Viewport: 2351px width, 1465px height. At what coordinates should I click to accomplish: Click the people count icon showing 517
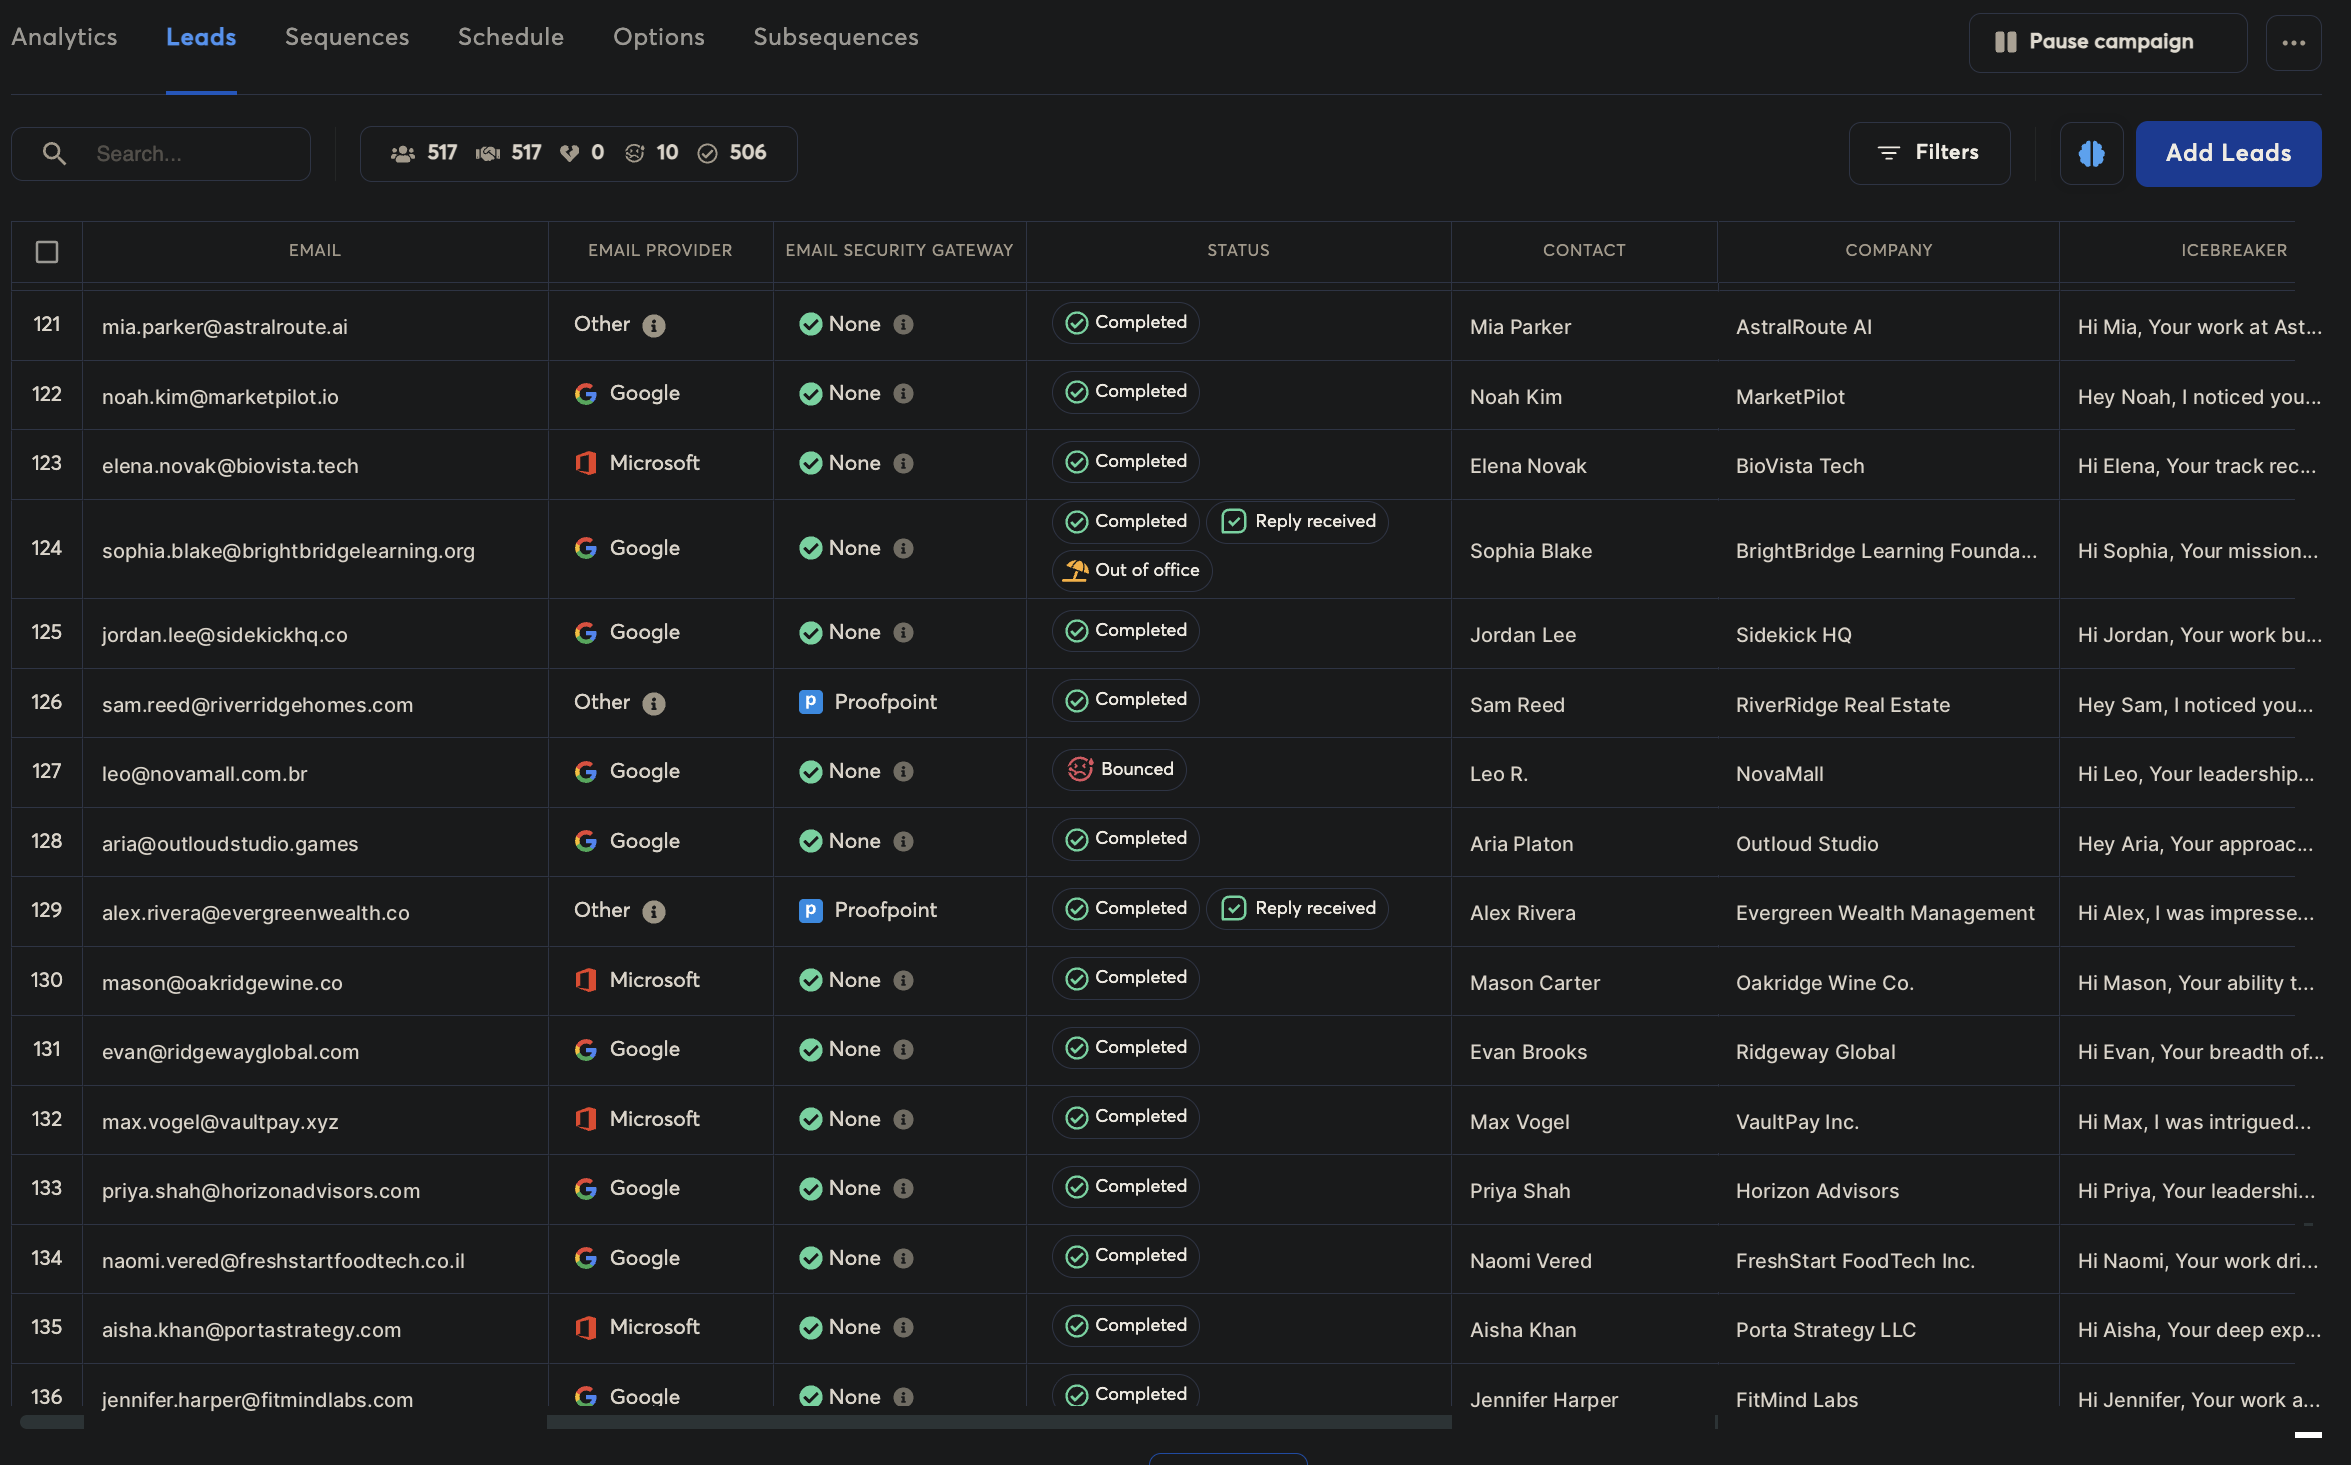click(x=403, y=153)
